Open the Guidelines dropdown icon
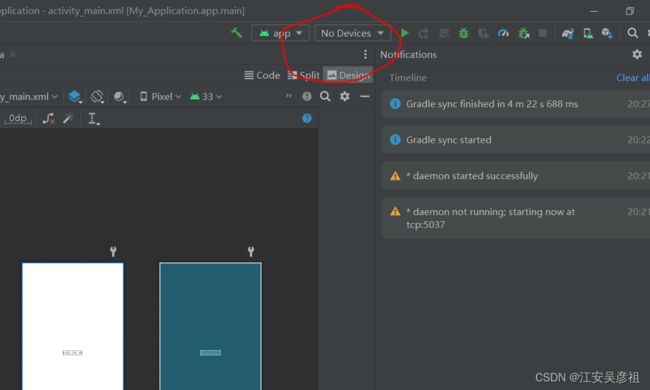This screenshot has height=390, width=650. [x=94, y=119]
